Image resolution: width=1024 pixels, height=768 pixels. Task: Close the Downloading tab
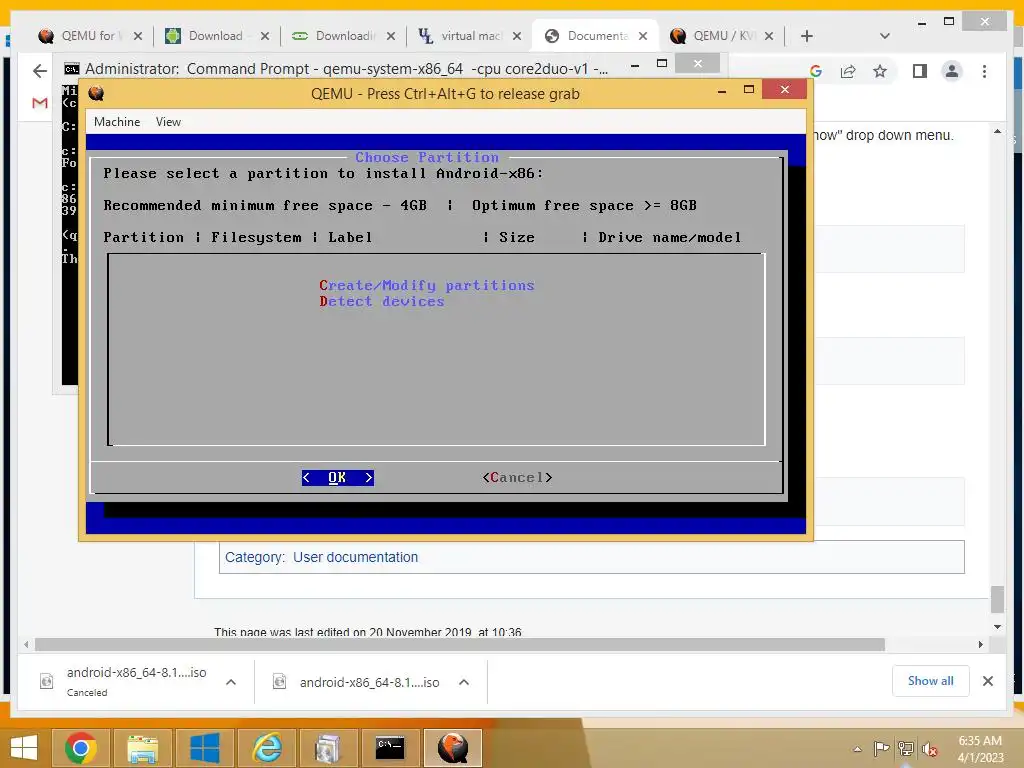(x=391, y=36)
